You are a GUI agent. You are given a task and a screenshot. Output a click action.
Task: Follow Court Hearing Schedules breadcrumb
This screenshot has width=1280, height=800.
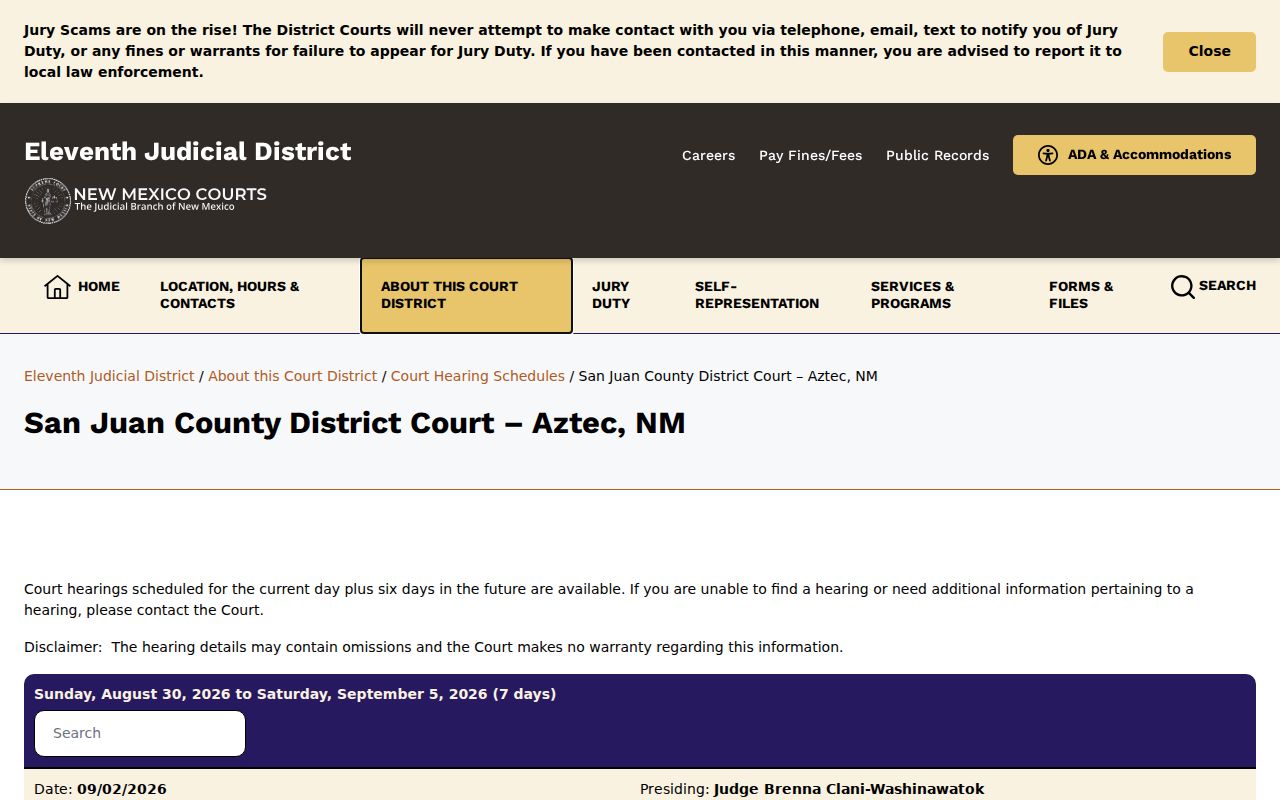(478, 376)
